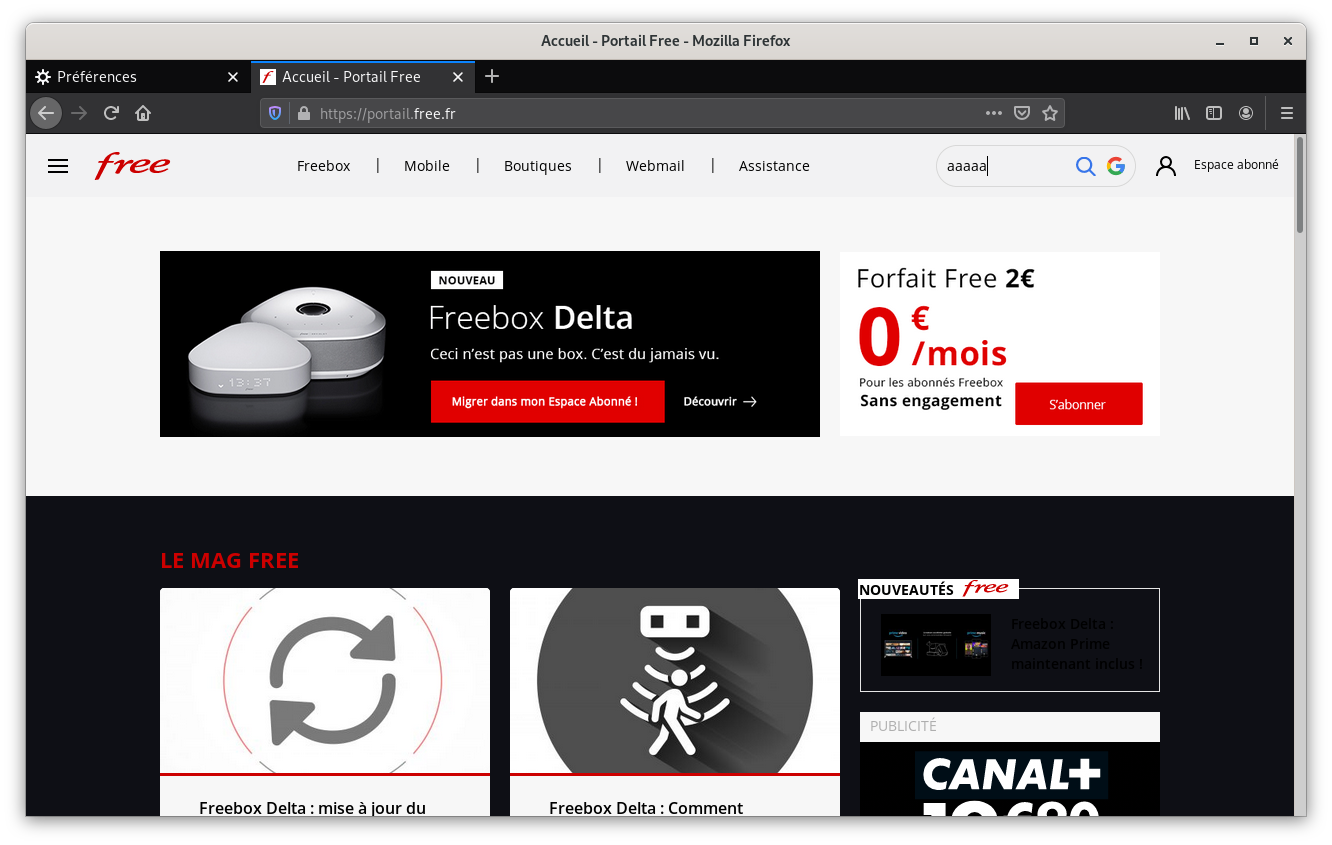Run search with blue magnifier icon
Screen dimensions: 1332x845
pyautogui.click(x=1085, y=166)
